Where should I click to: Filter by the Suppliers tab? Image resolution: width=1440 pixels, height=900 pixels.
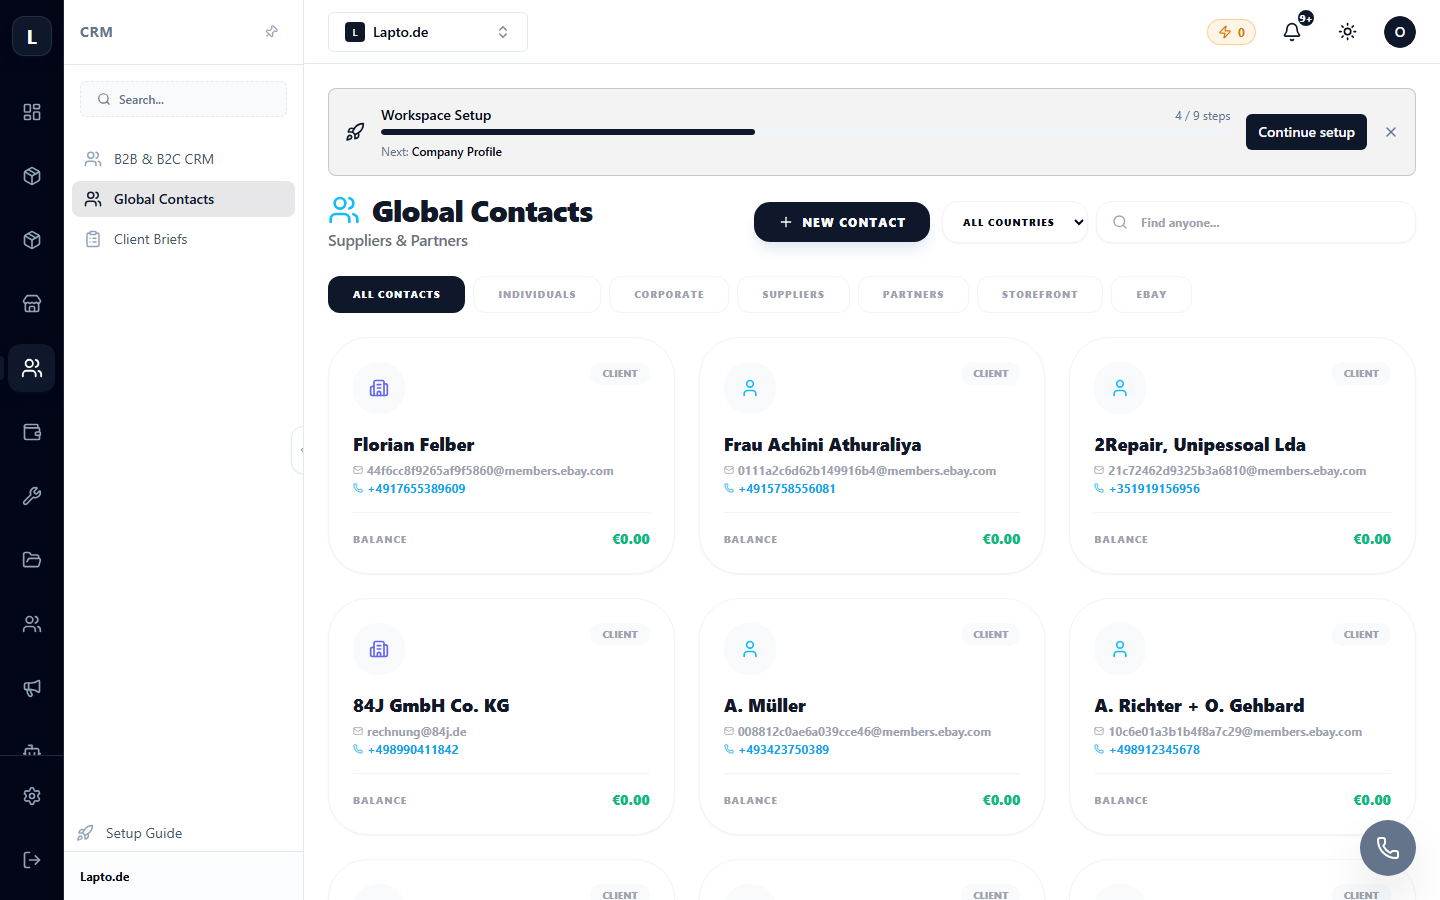click(793, 294)
